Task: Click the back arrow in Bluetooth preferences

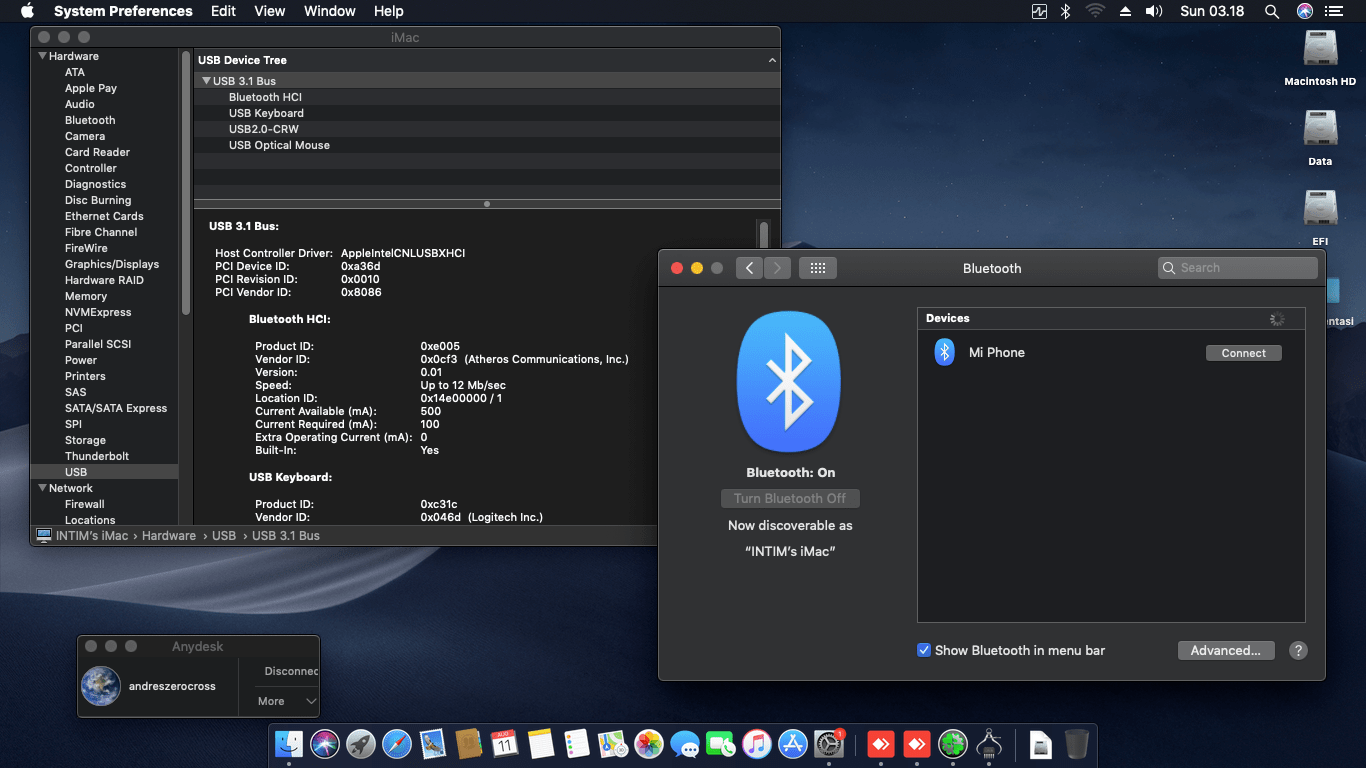Action: tap(749, 268)
